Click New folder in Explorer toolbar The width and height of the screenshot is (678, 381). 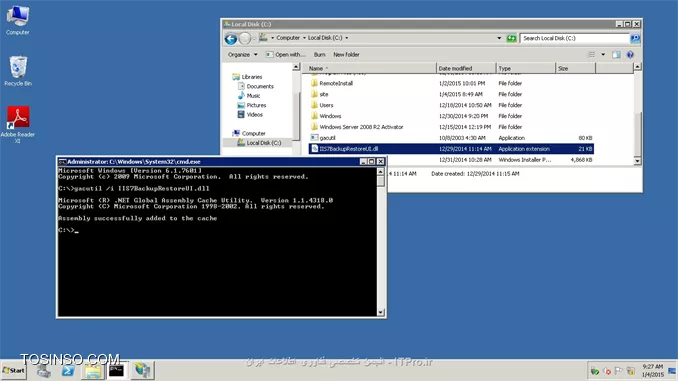tap(346, 54)
